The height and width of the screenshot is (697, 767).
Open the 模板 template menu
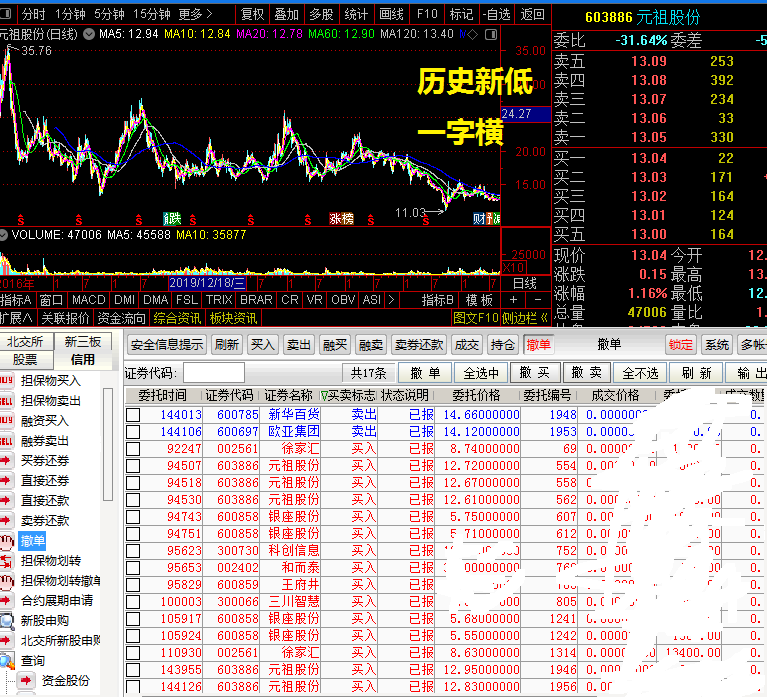(x=479, y=299)
